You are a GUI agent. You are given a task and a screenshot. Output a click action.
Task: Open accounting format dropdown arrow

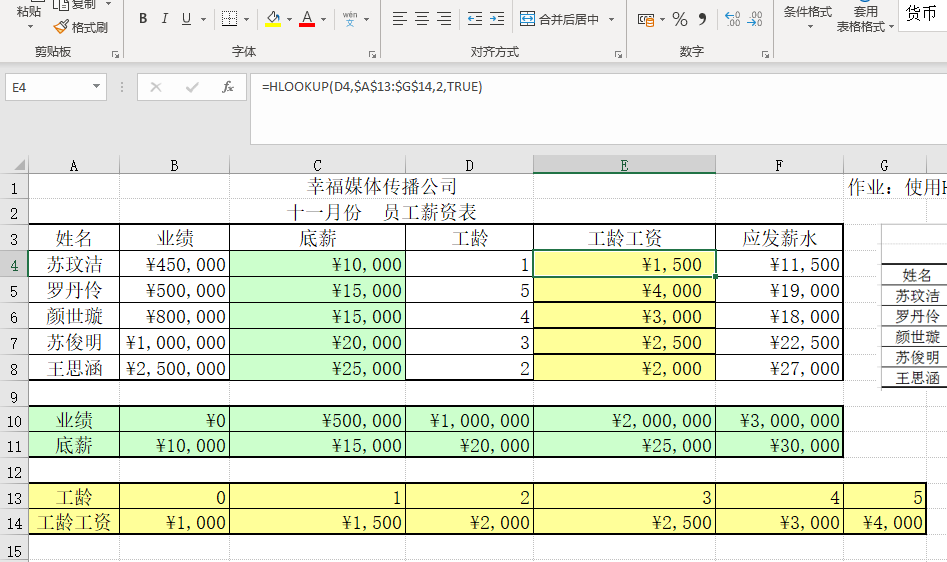pos(663,19)
